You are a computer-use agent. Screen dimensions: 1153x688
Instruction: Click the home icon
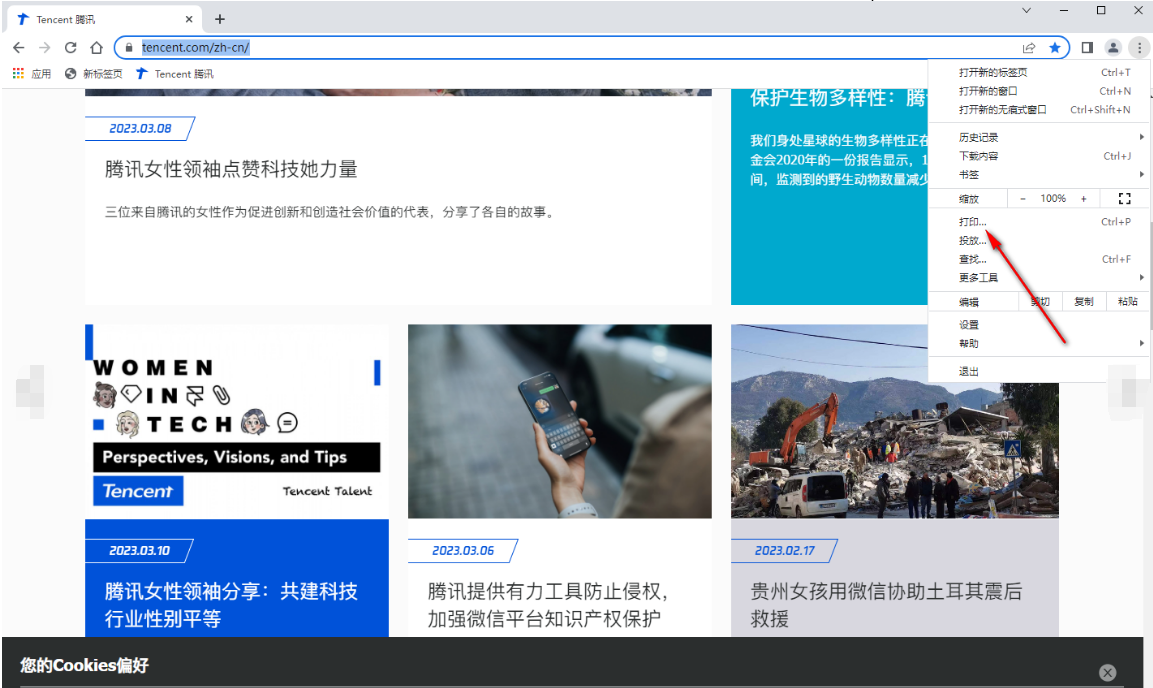(x=95, y=47)
